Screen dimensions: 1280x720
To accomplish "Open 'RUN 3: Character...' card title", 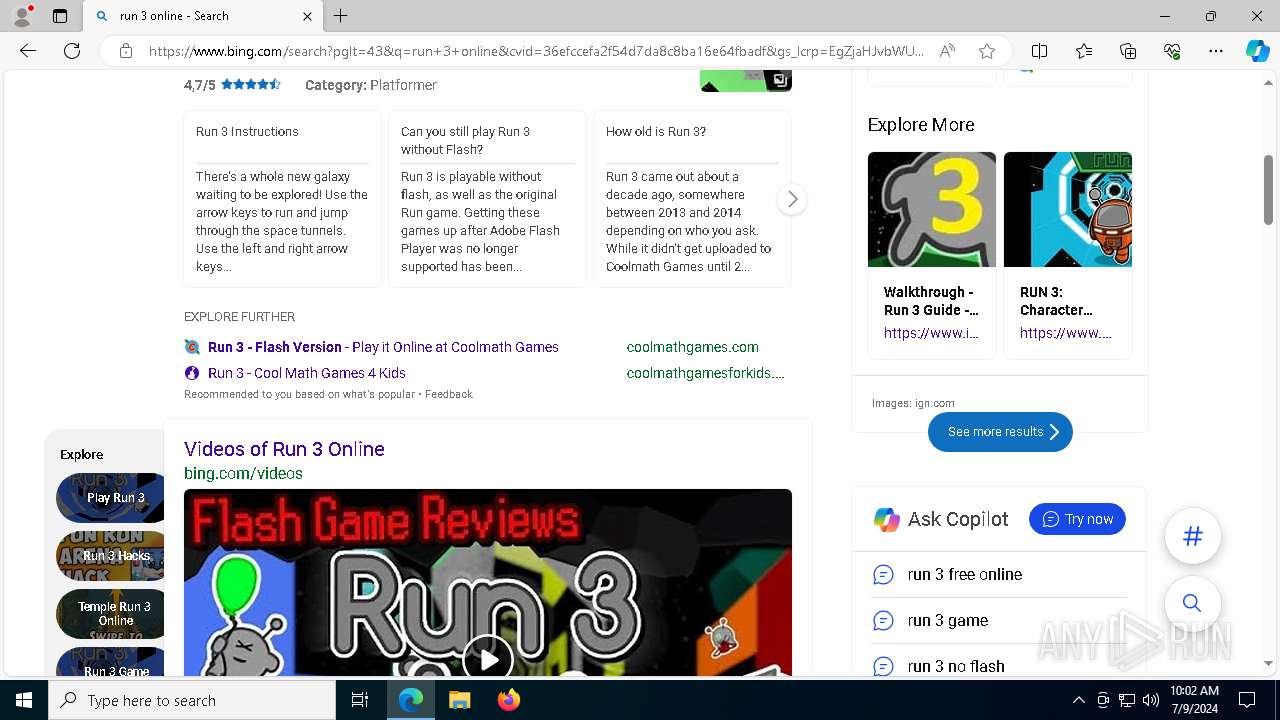I will [x=1056, y=301].
